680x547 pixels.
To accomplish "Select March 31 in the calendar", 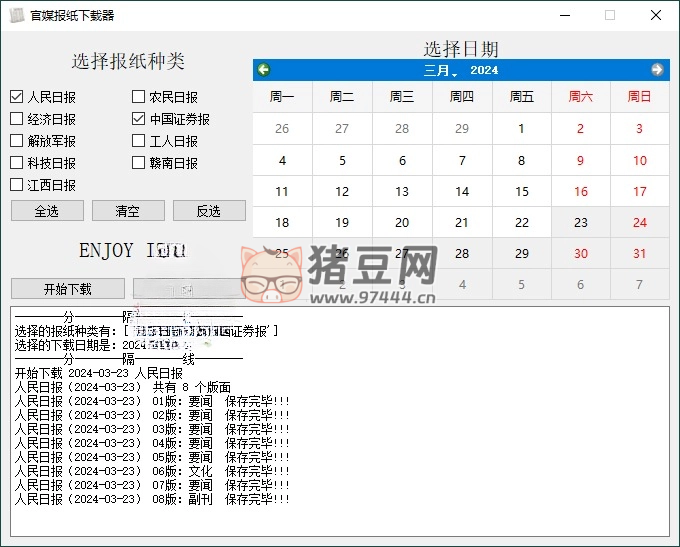I will click(640, 254).
